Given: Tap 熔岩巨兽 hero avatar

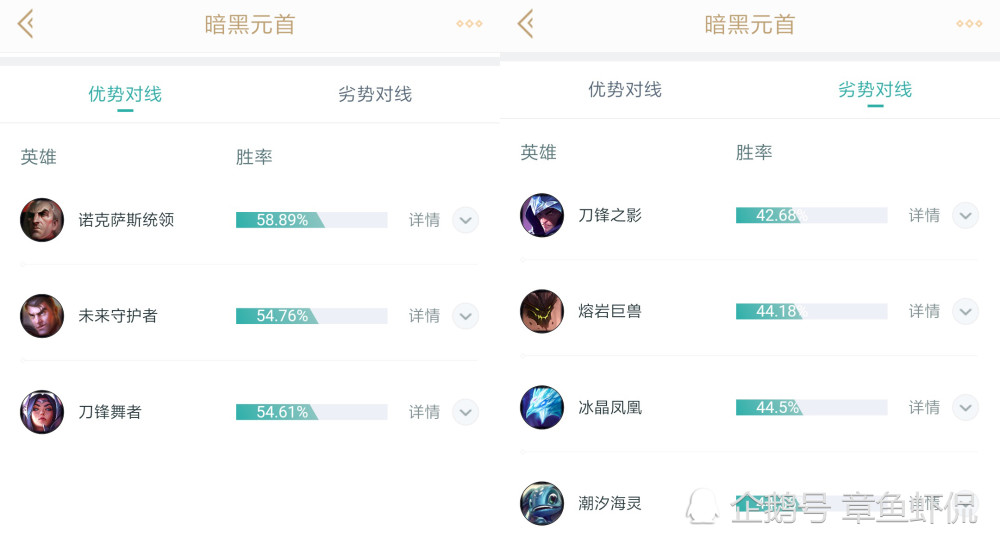Looking at the screenshot, I should 542,311.
